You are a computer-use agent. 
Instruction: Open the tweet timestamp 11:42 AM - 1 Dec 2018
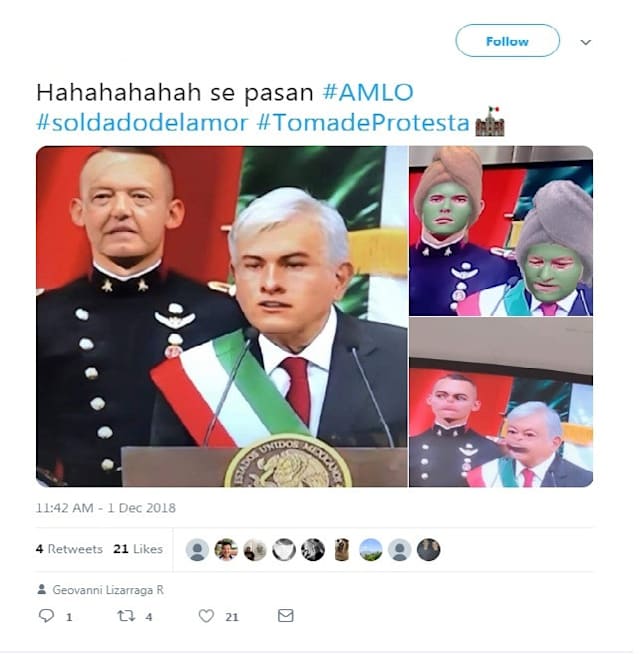point(106,508)
